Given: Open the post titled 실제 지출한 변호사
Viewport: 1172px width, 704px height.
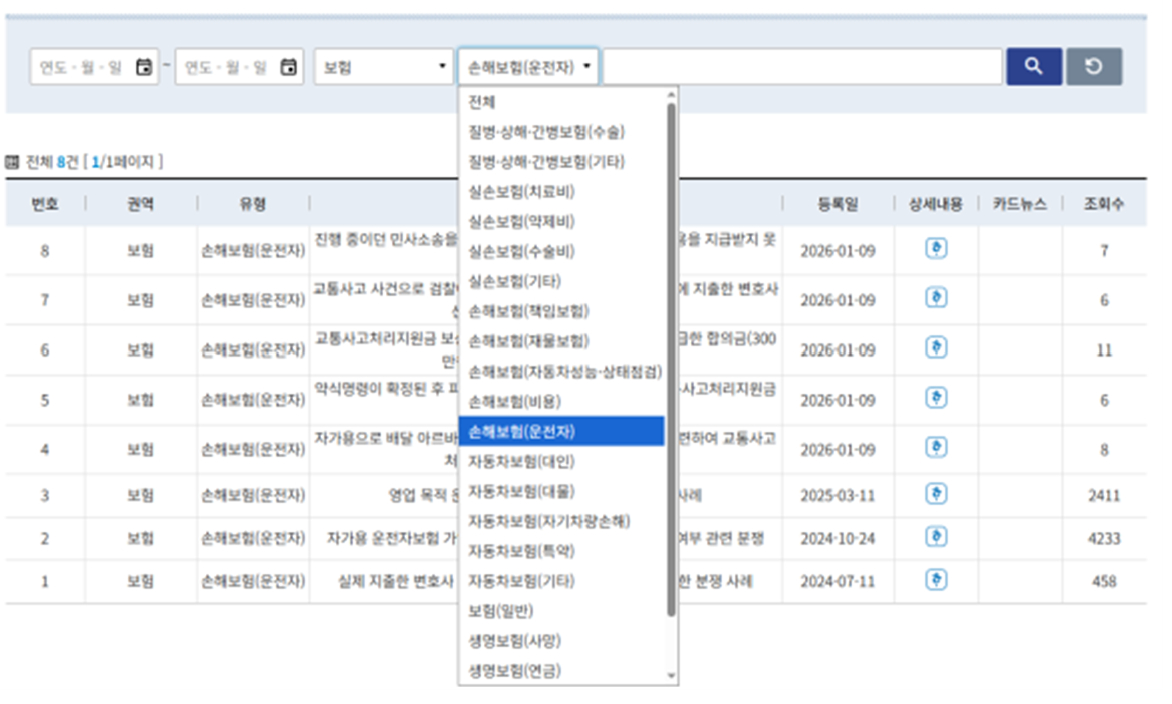Looking at the screenshot, I should coord(397,581).
